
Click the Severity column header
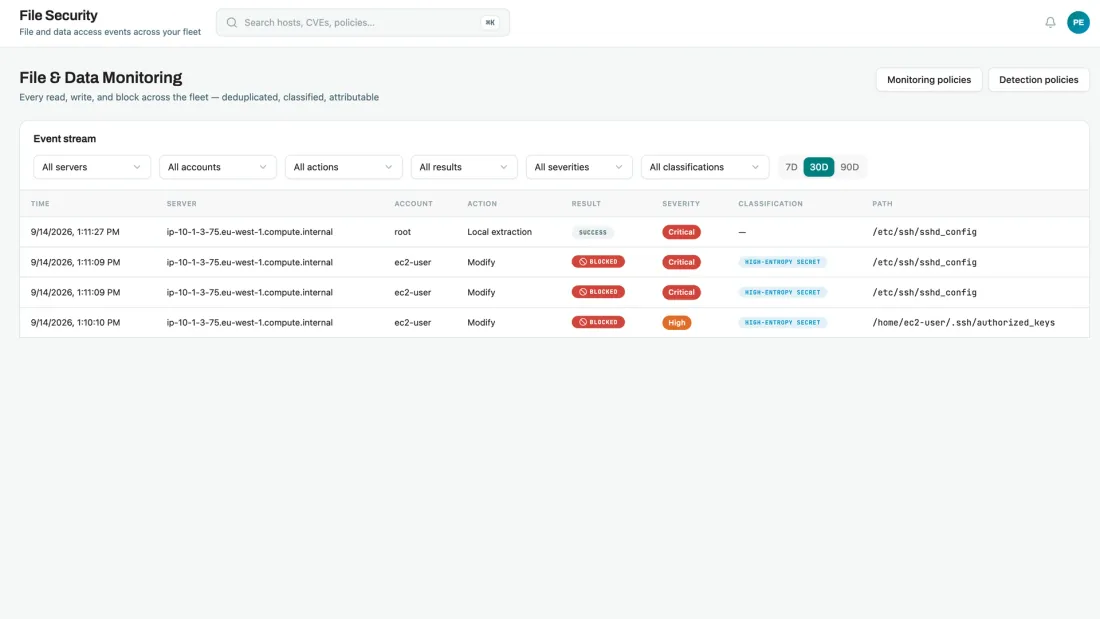pyautogui.click(x=681, y=204)
